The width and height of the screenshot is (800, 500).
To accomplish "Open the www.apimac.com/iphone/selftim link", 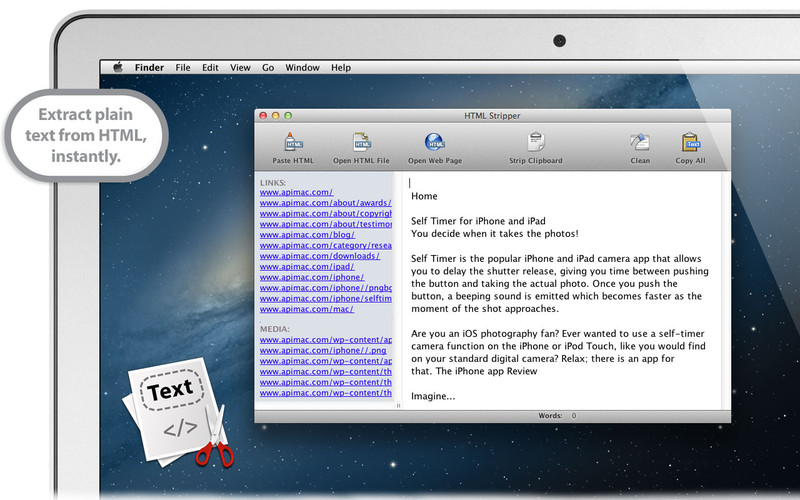I will 326,299.
